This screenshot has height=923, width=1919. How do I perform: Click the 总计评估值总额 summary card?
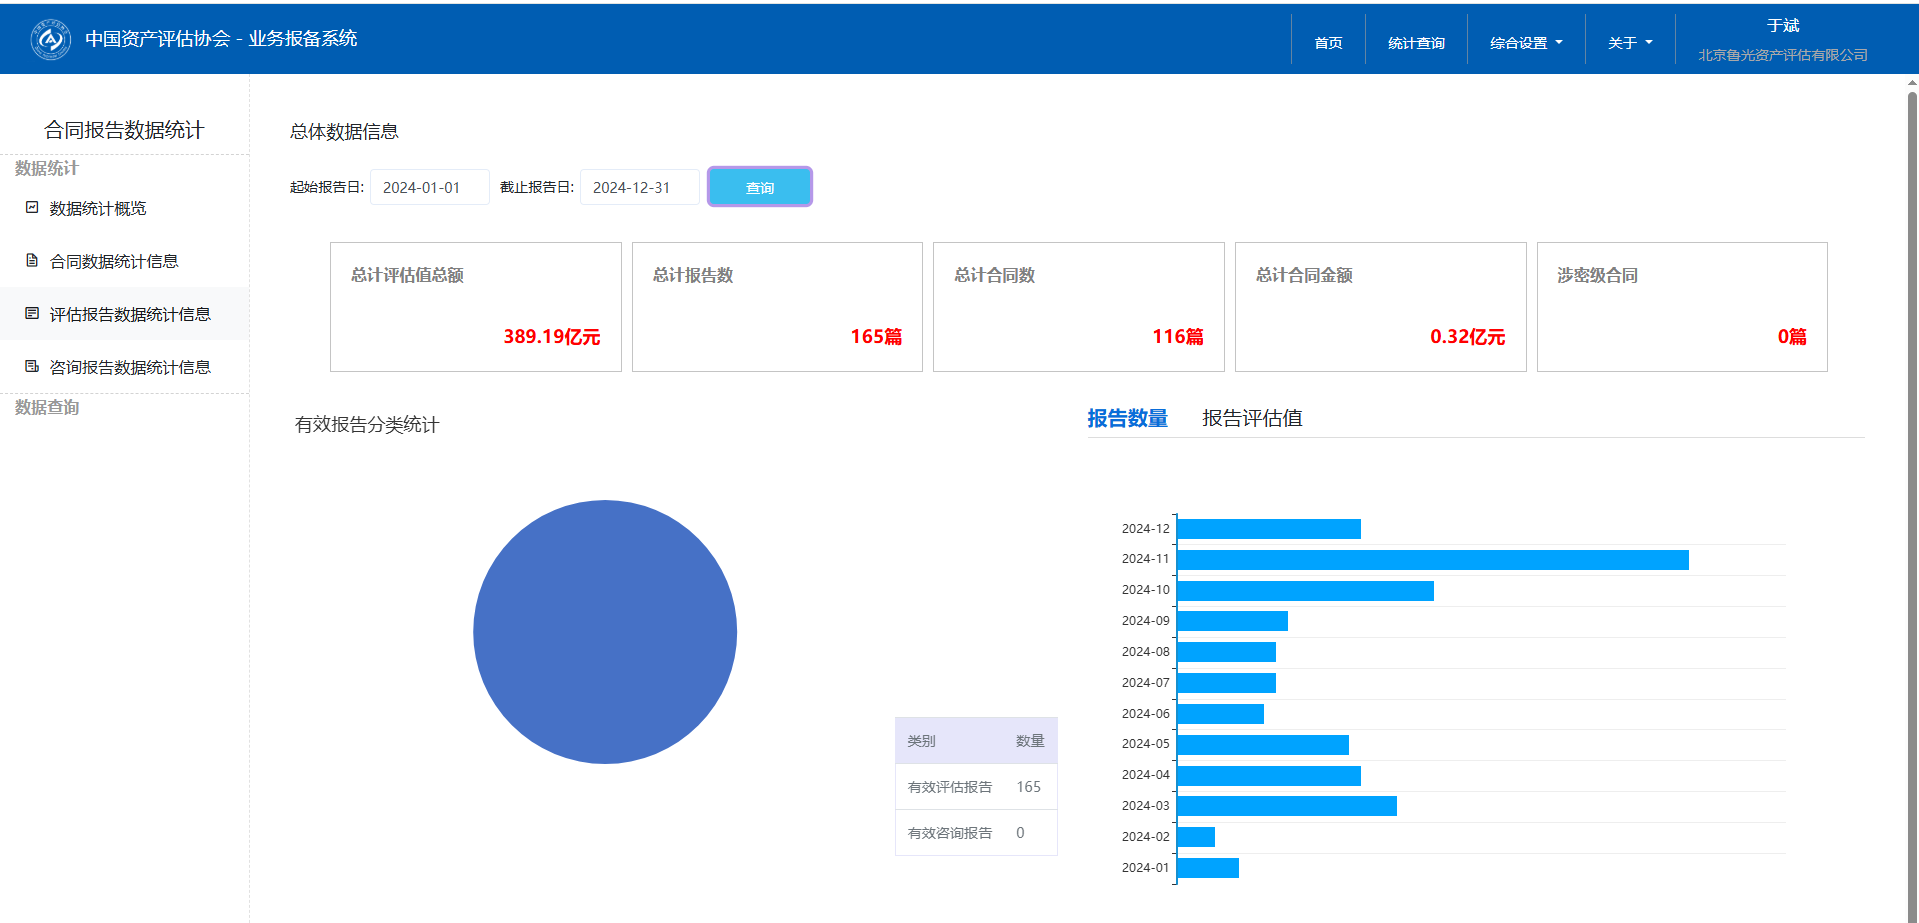pos(475,307)
